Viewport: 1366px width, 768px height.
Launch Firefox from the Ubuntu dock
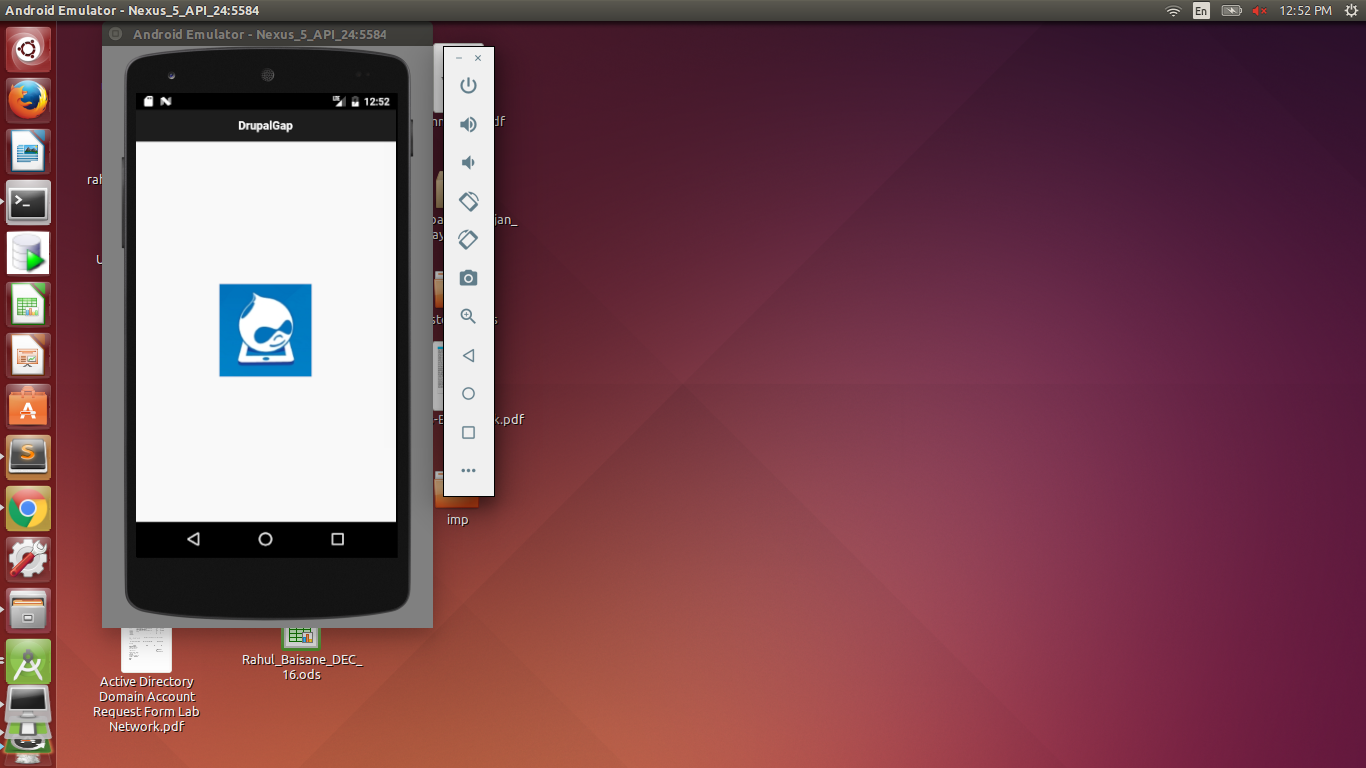pyautogui.click(x=27, y=100)
